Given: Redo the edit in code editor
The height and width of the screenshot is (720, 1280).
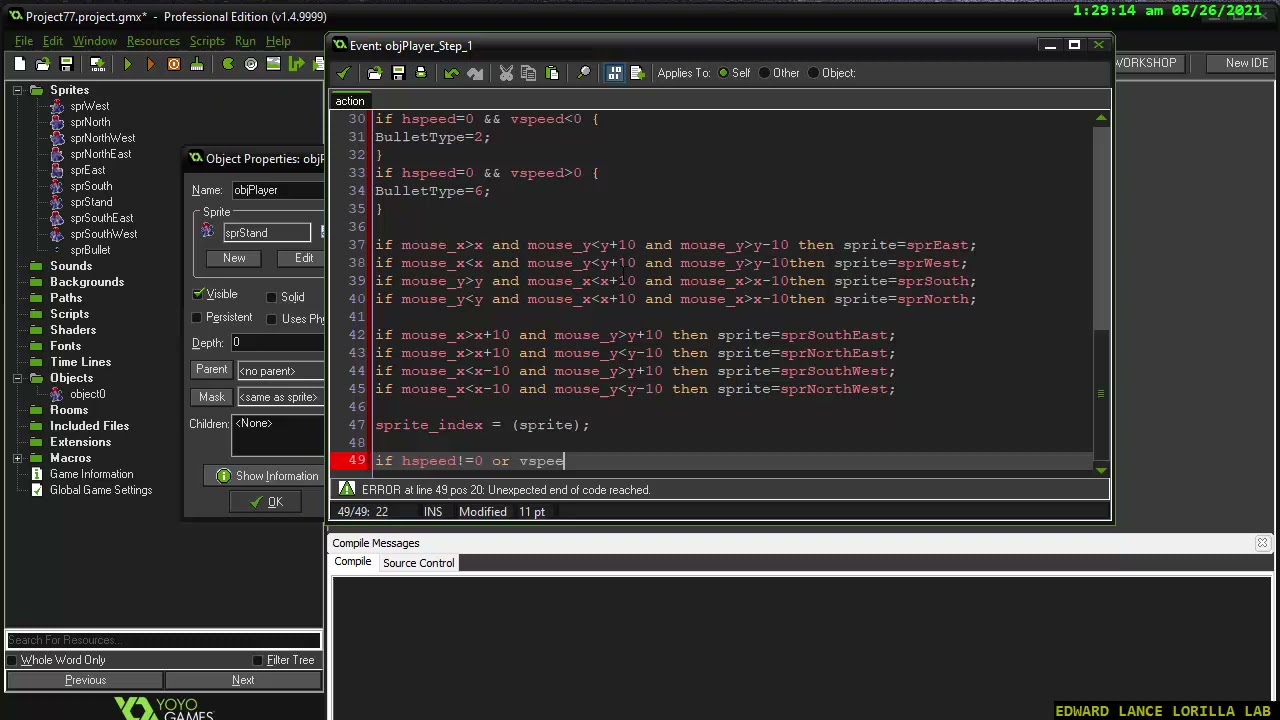Looking at the screenshot, I should (x=475, y=73).
